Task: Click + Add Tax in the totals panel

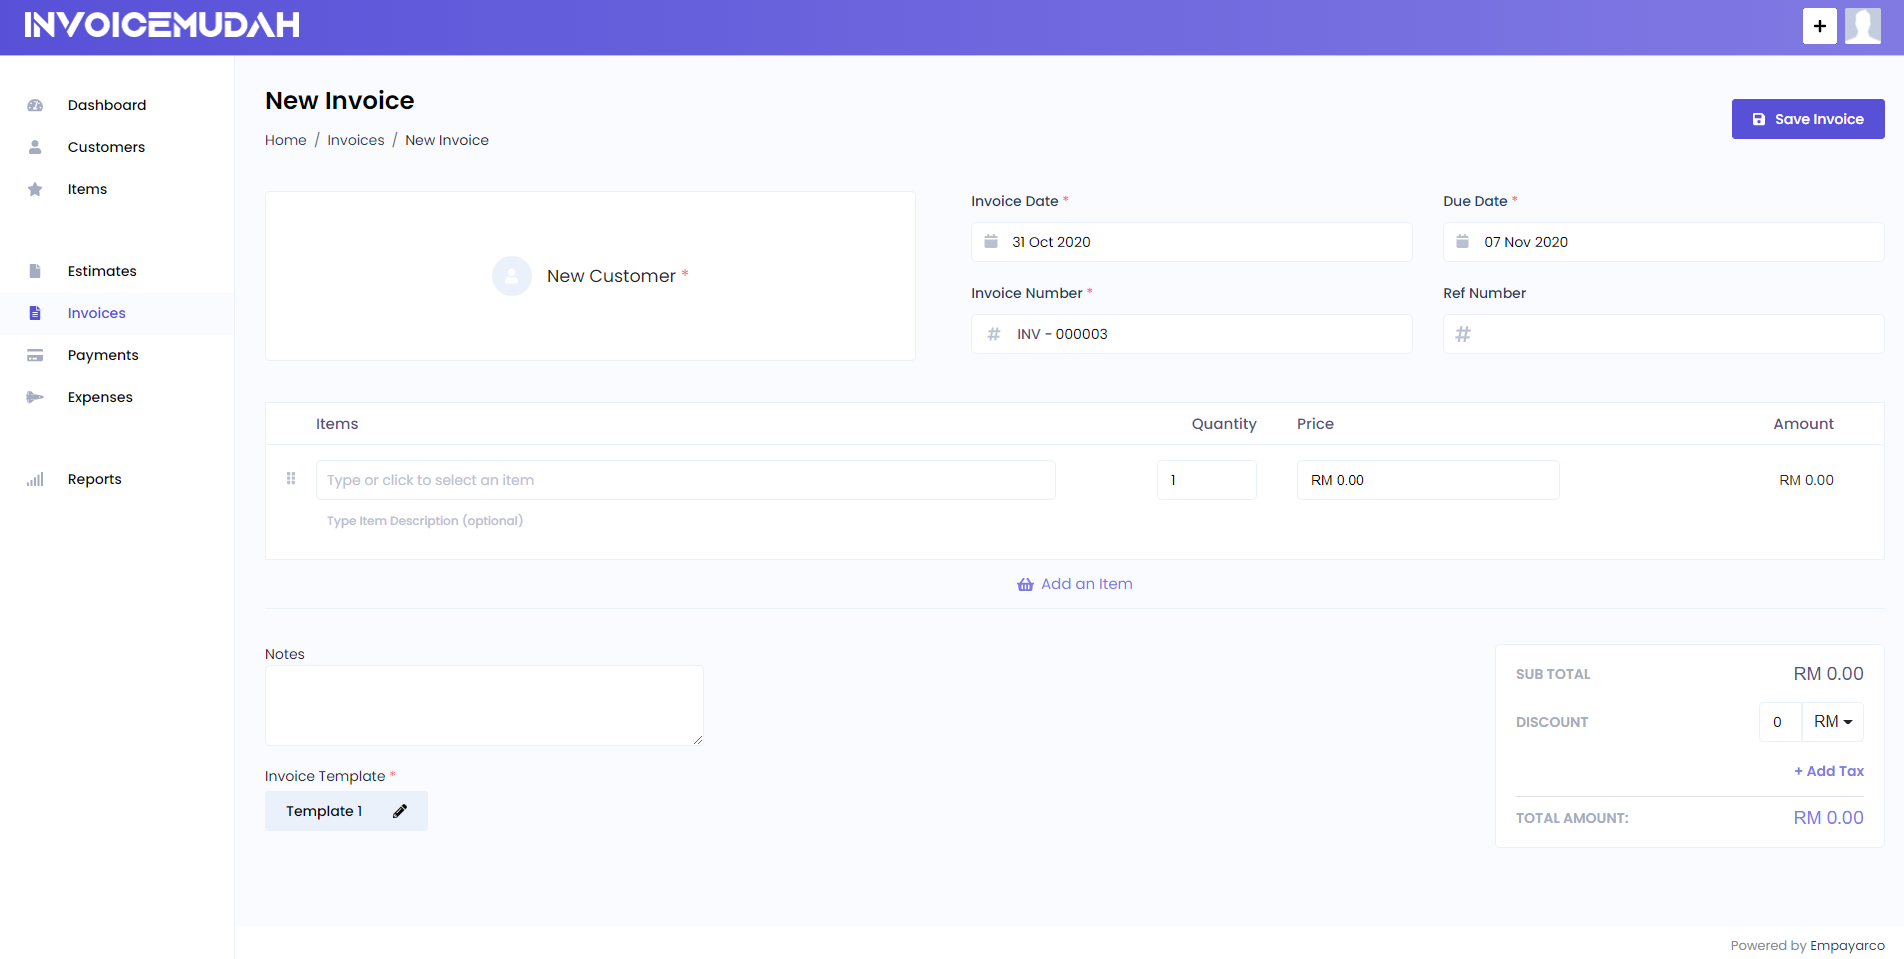Action: [1829, 770]
